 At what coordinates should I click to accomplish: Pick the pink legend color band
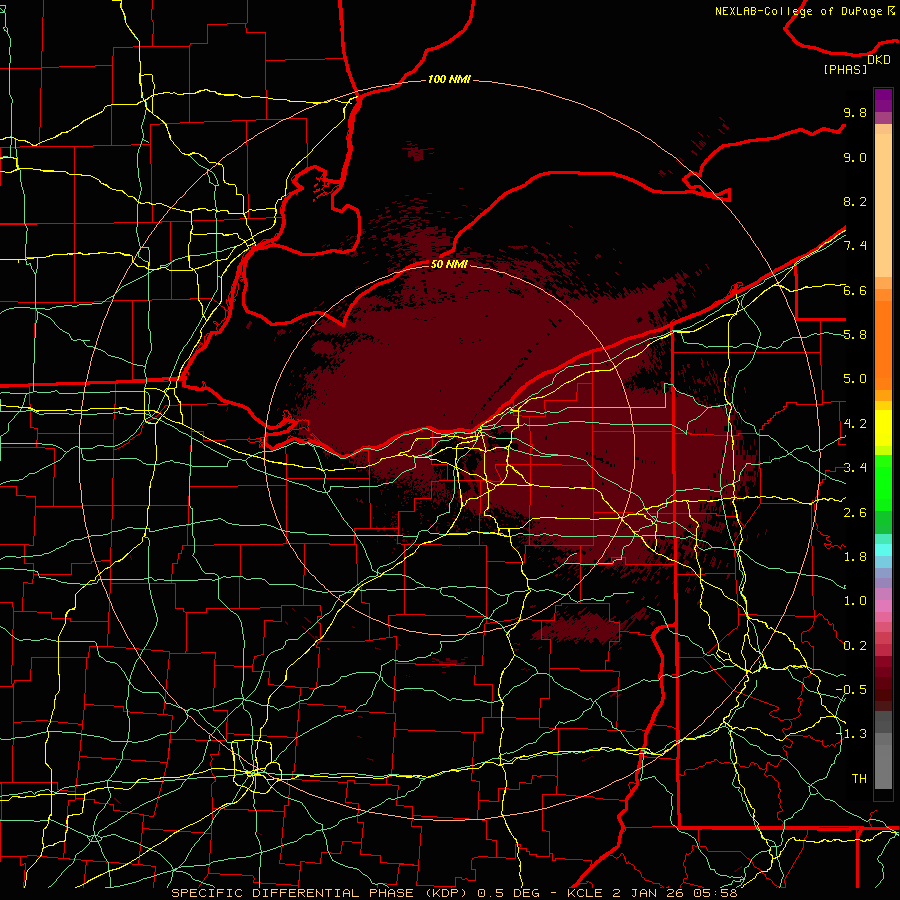[x=883, y=606]
